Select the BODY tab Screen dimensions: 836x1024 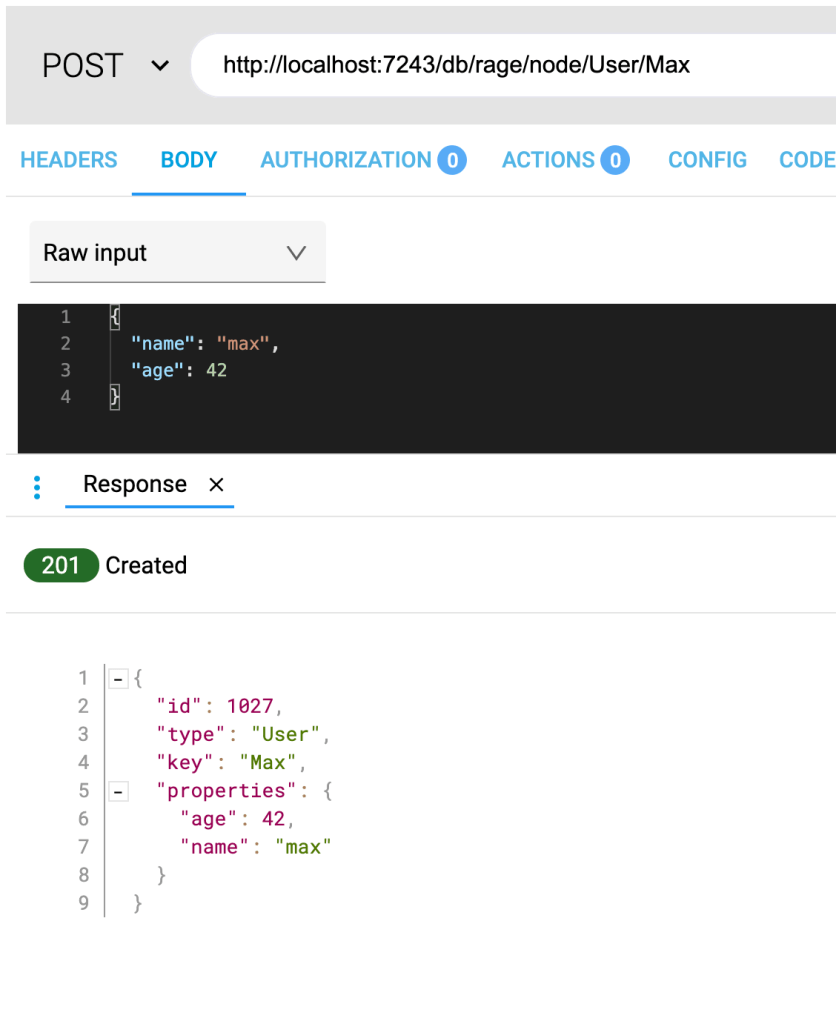pos(189,160)
